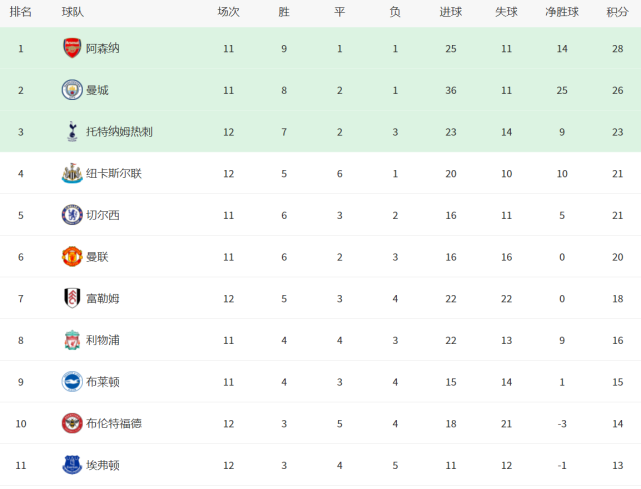Click the 排名 column header
The height and width of the screenshot is (489, 641).
pyautogui.click(x=20, y=12)
